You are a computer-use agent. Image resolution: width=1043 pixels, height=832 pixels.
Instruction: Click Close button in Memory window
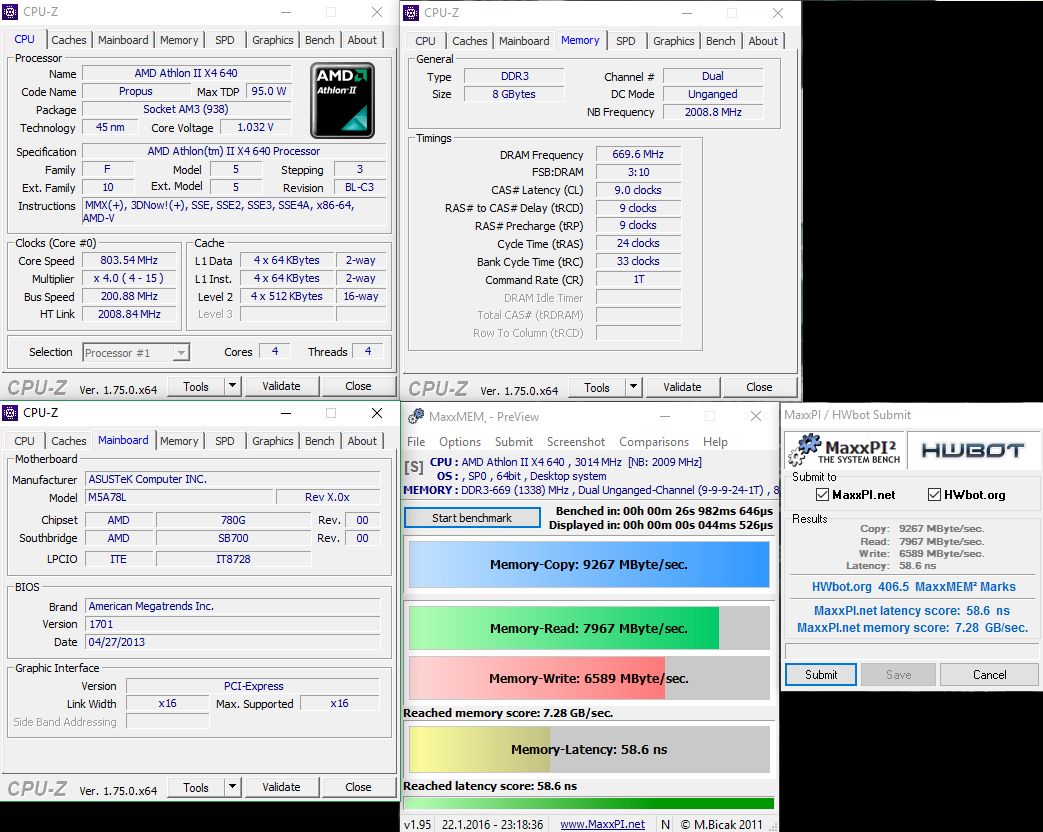[759, 386]
